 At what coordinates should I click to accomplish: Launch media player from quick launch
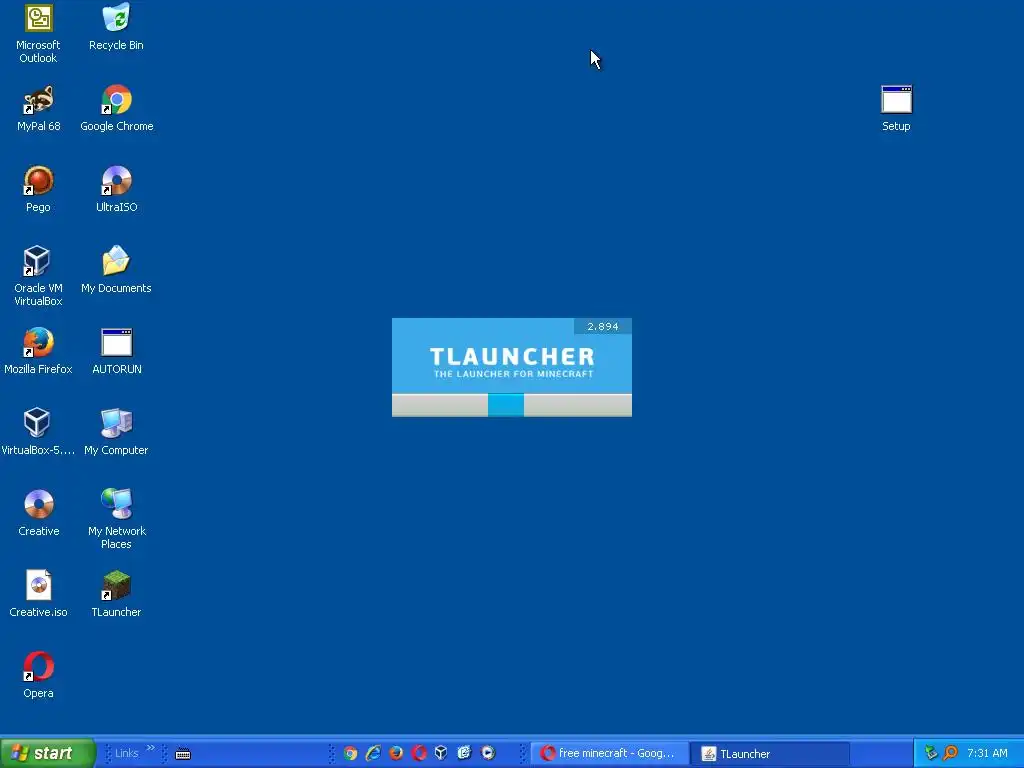point(488,754)
